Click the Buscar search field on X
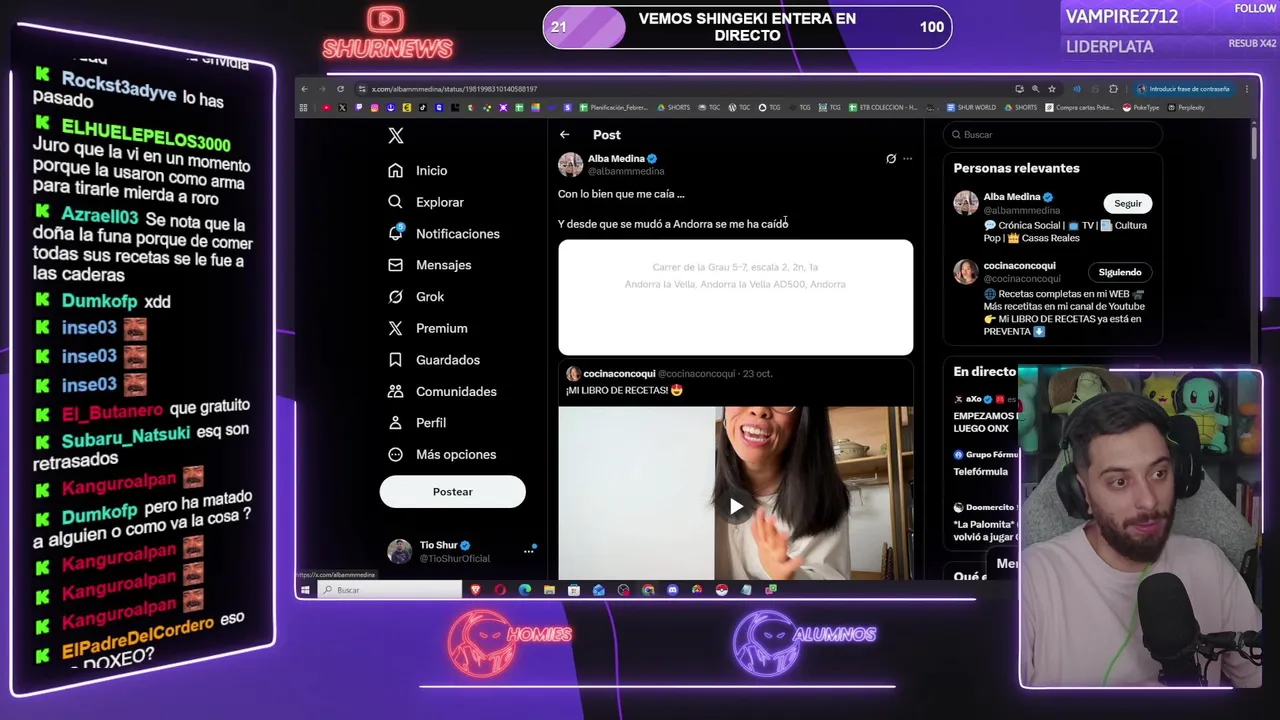Screen dimensions: 1280x720 click(x=1052, y=135)
